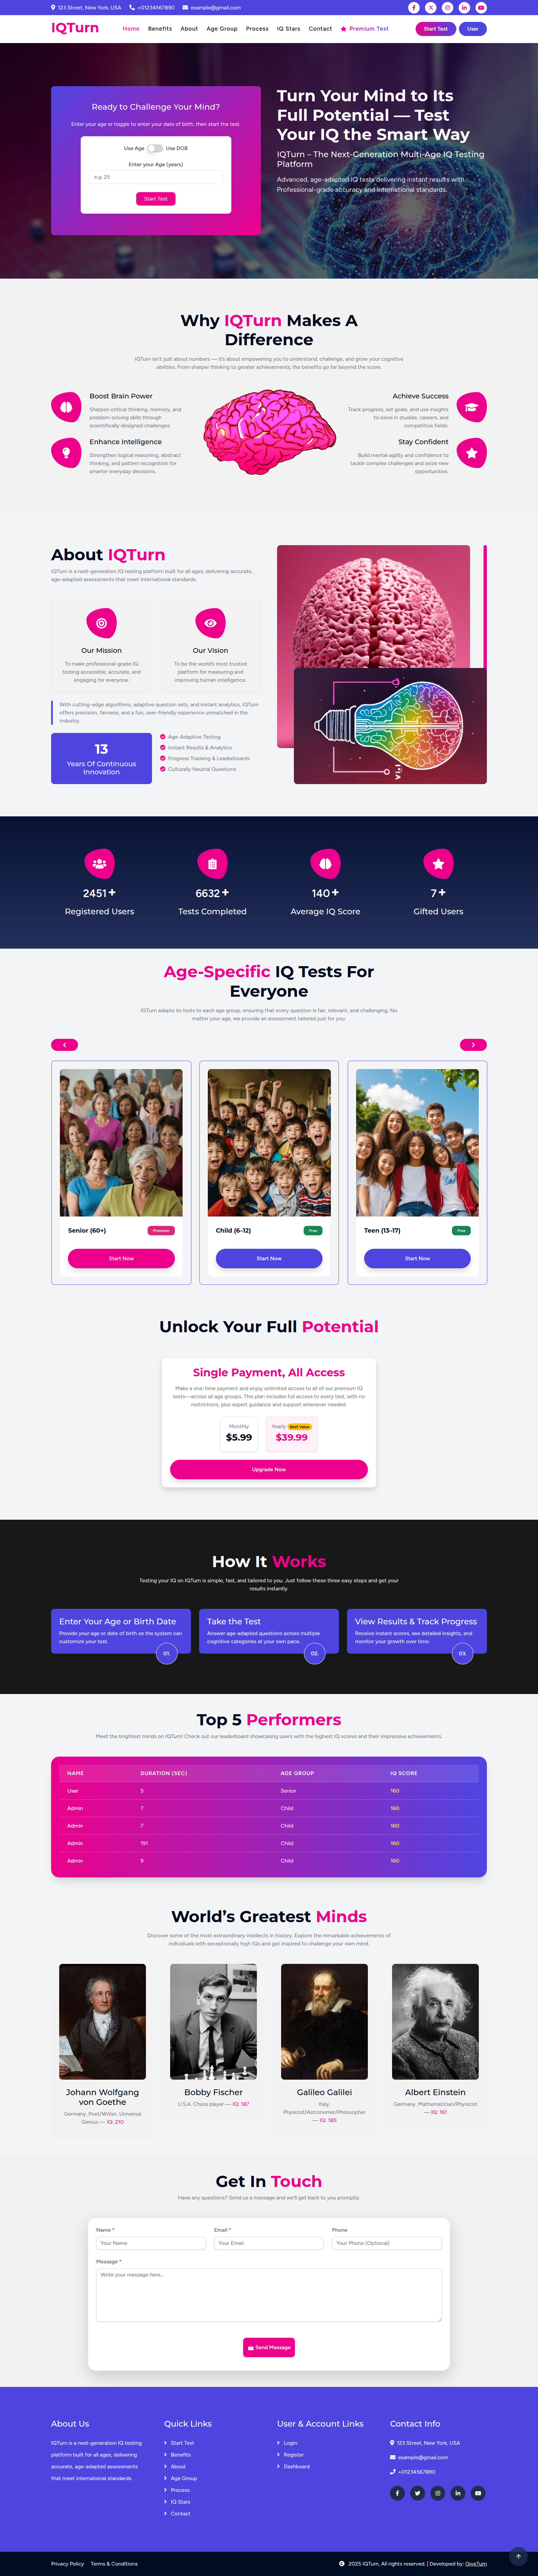This screenshot has width=538, height=2576.
Task: Click the pink Upgrade Now button
Action: [x=269, y=1469]
